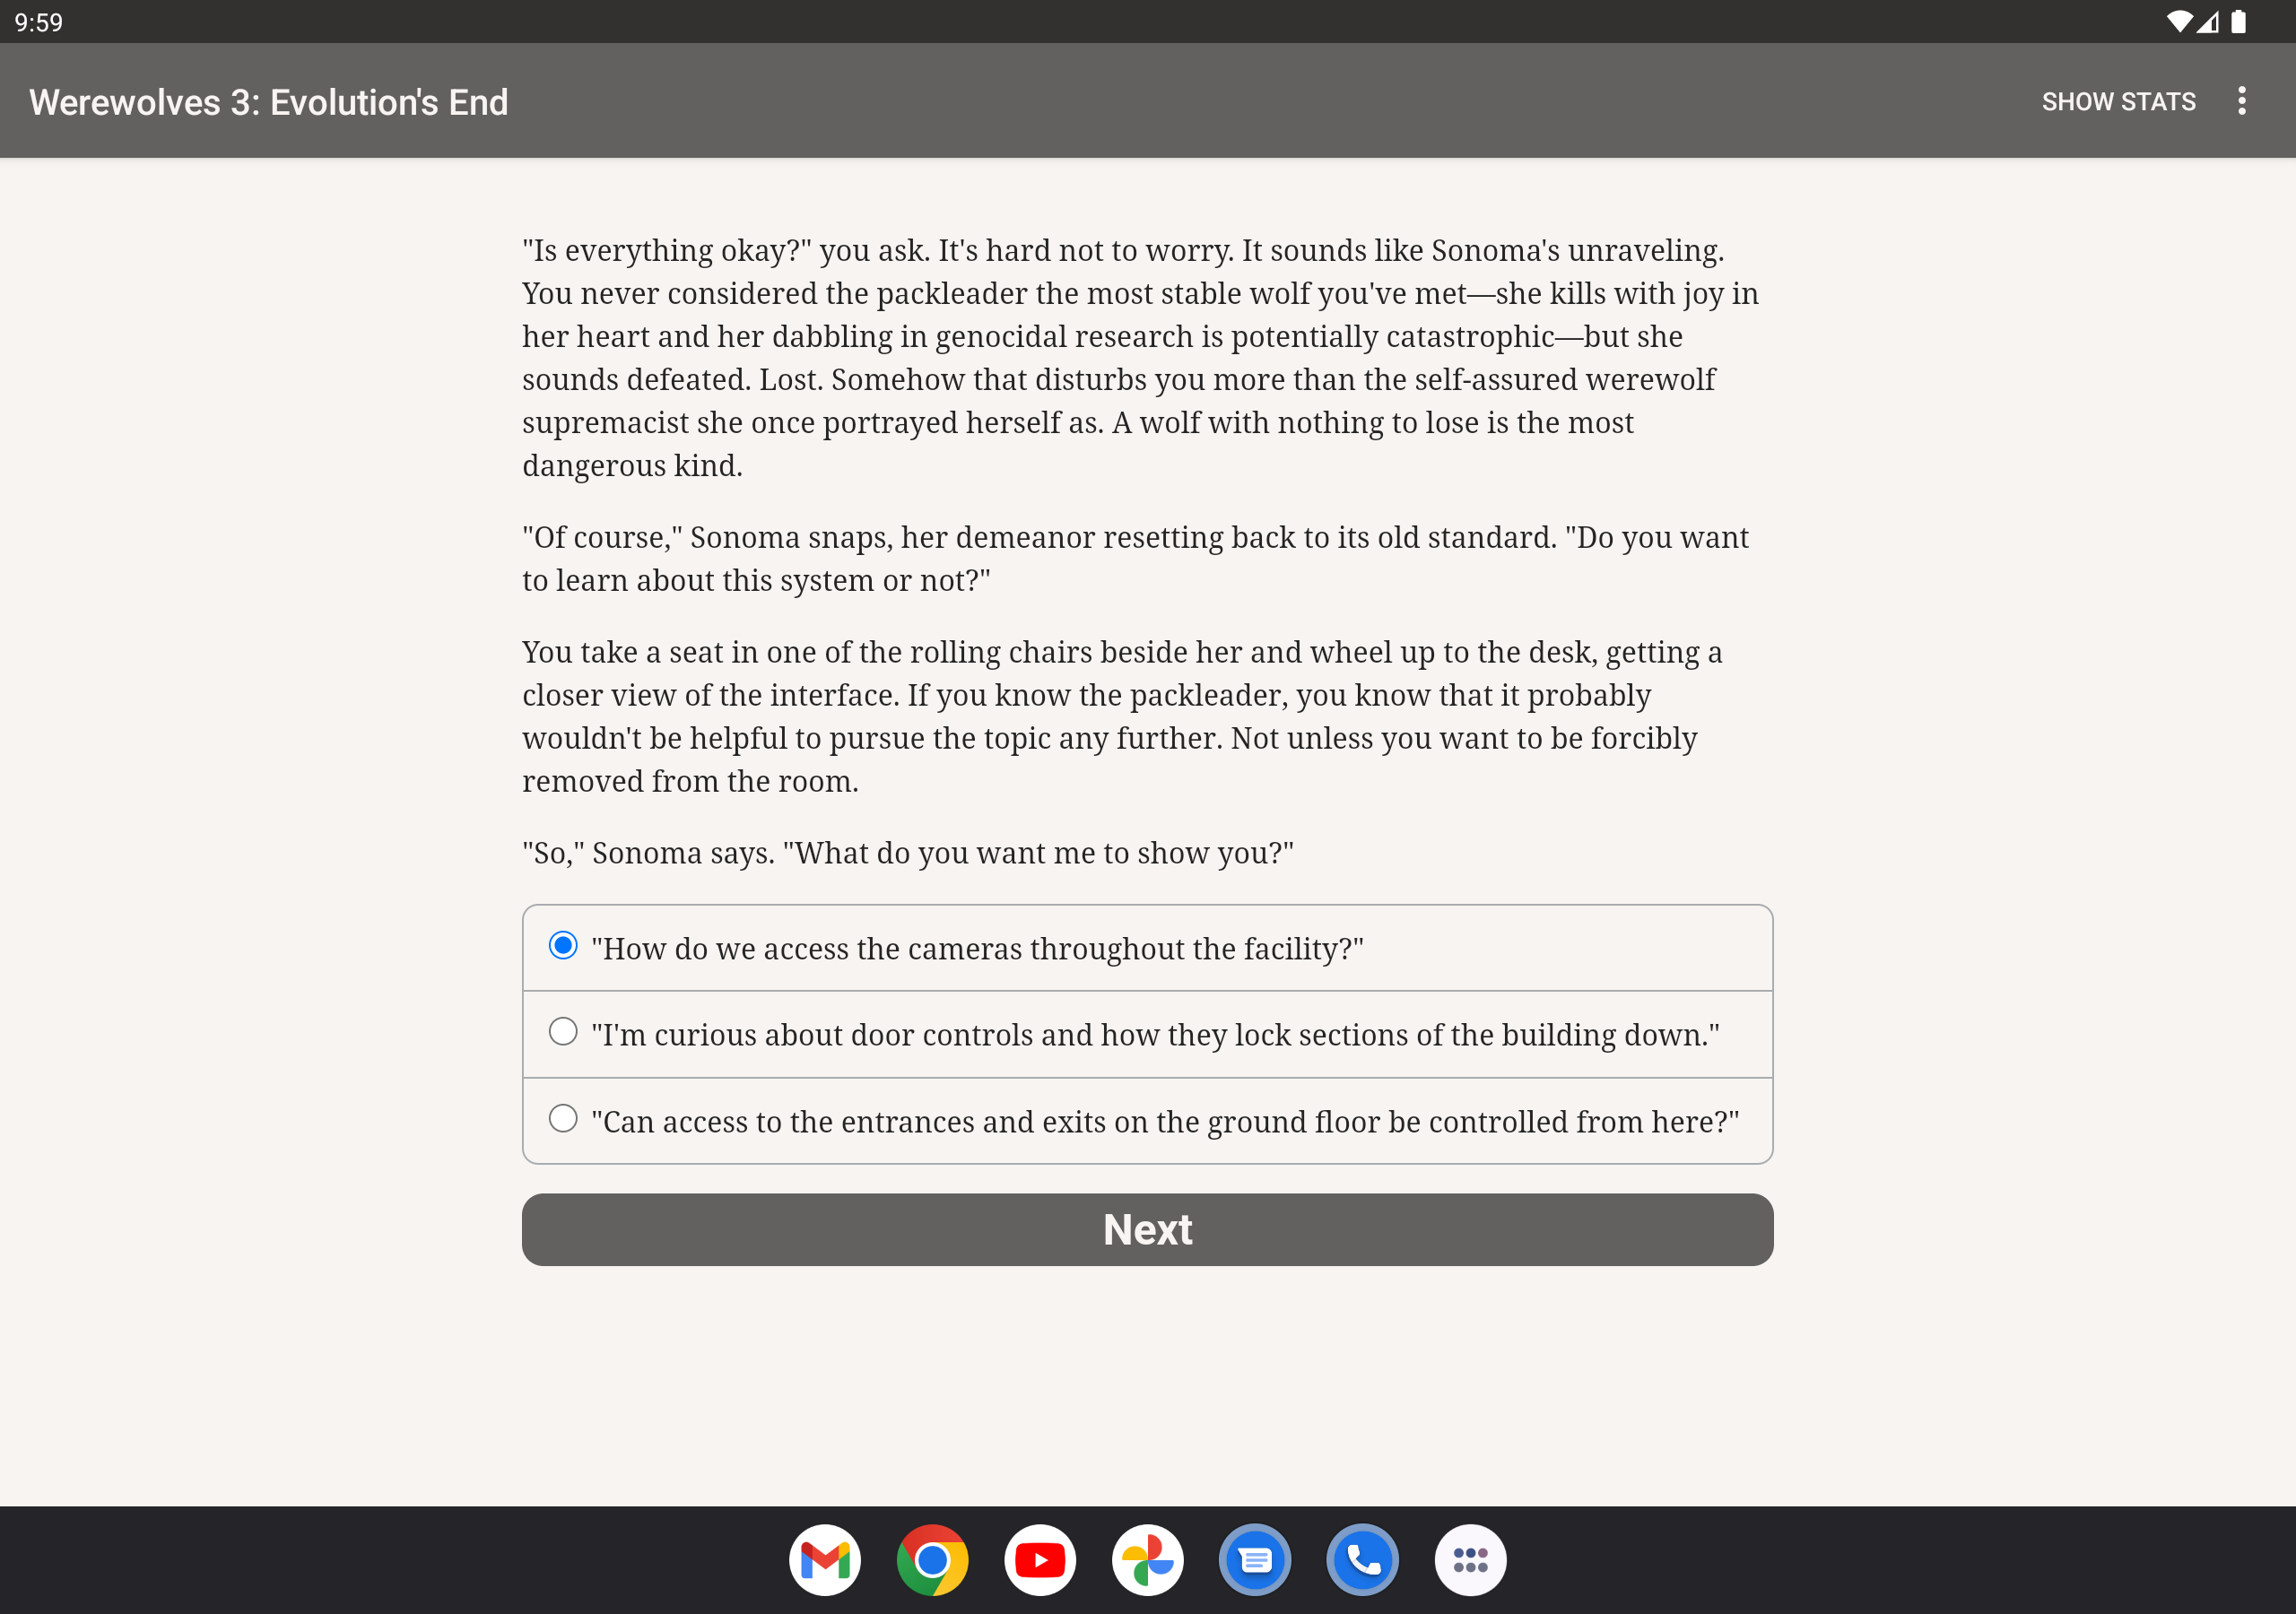2296x1614 pixels.
Task: Tap the battery status icon
Action: tap(2239, 22)
